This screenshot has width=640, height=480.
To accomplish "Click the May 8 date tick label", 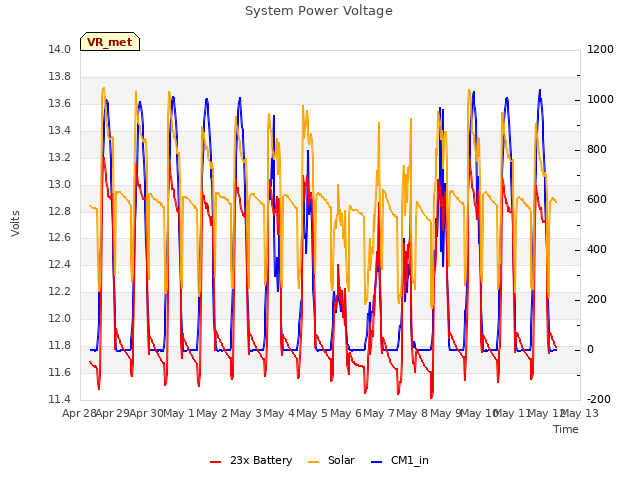I will pos(412,413).
